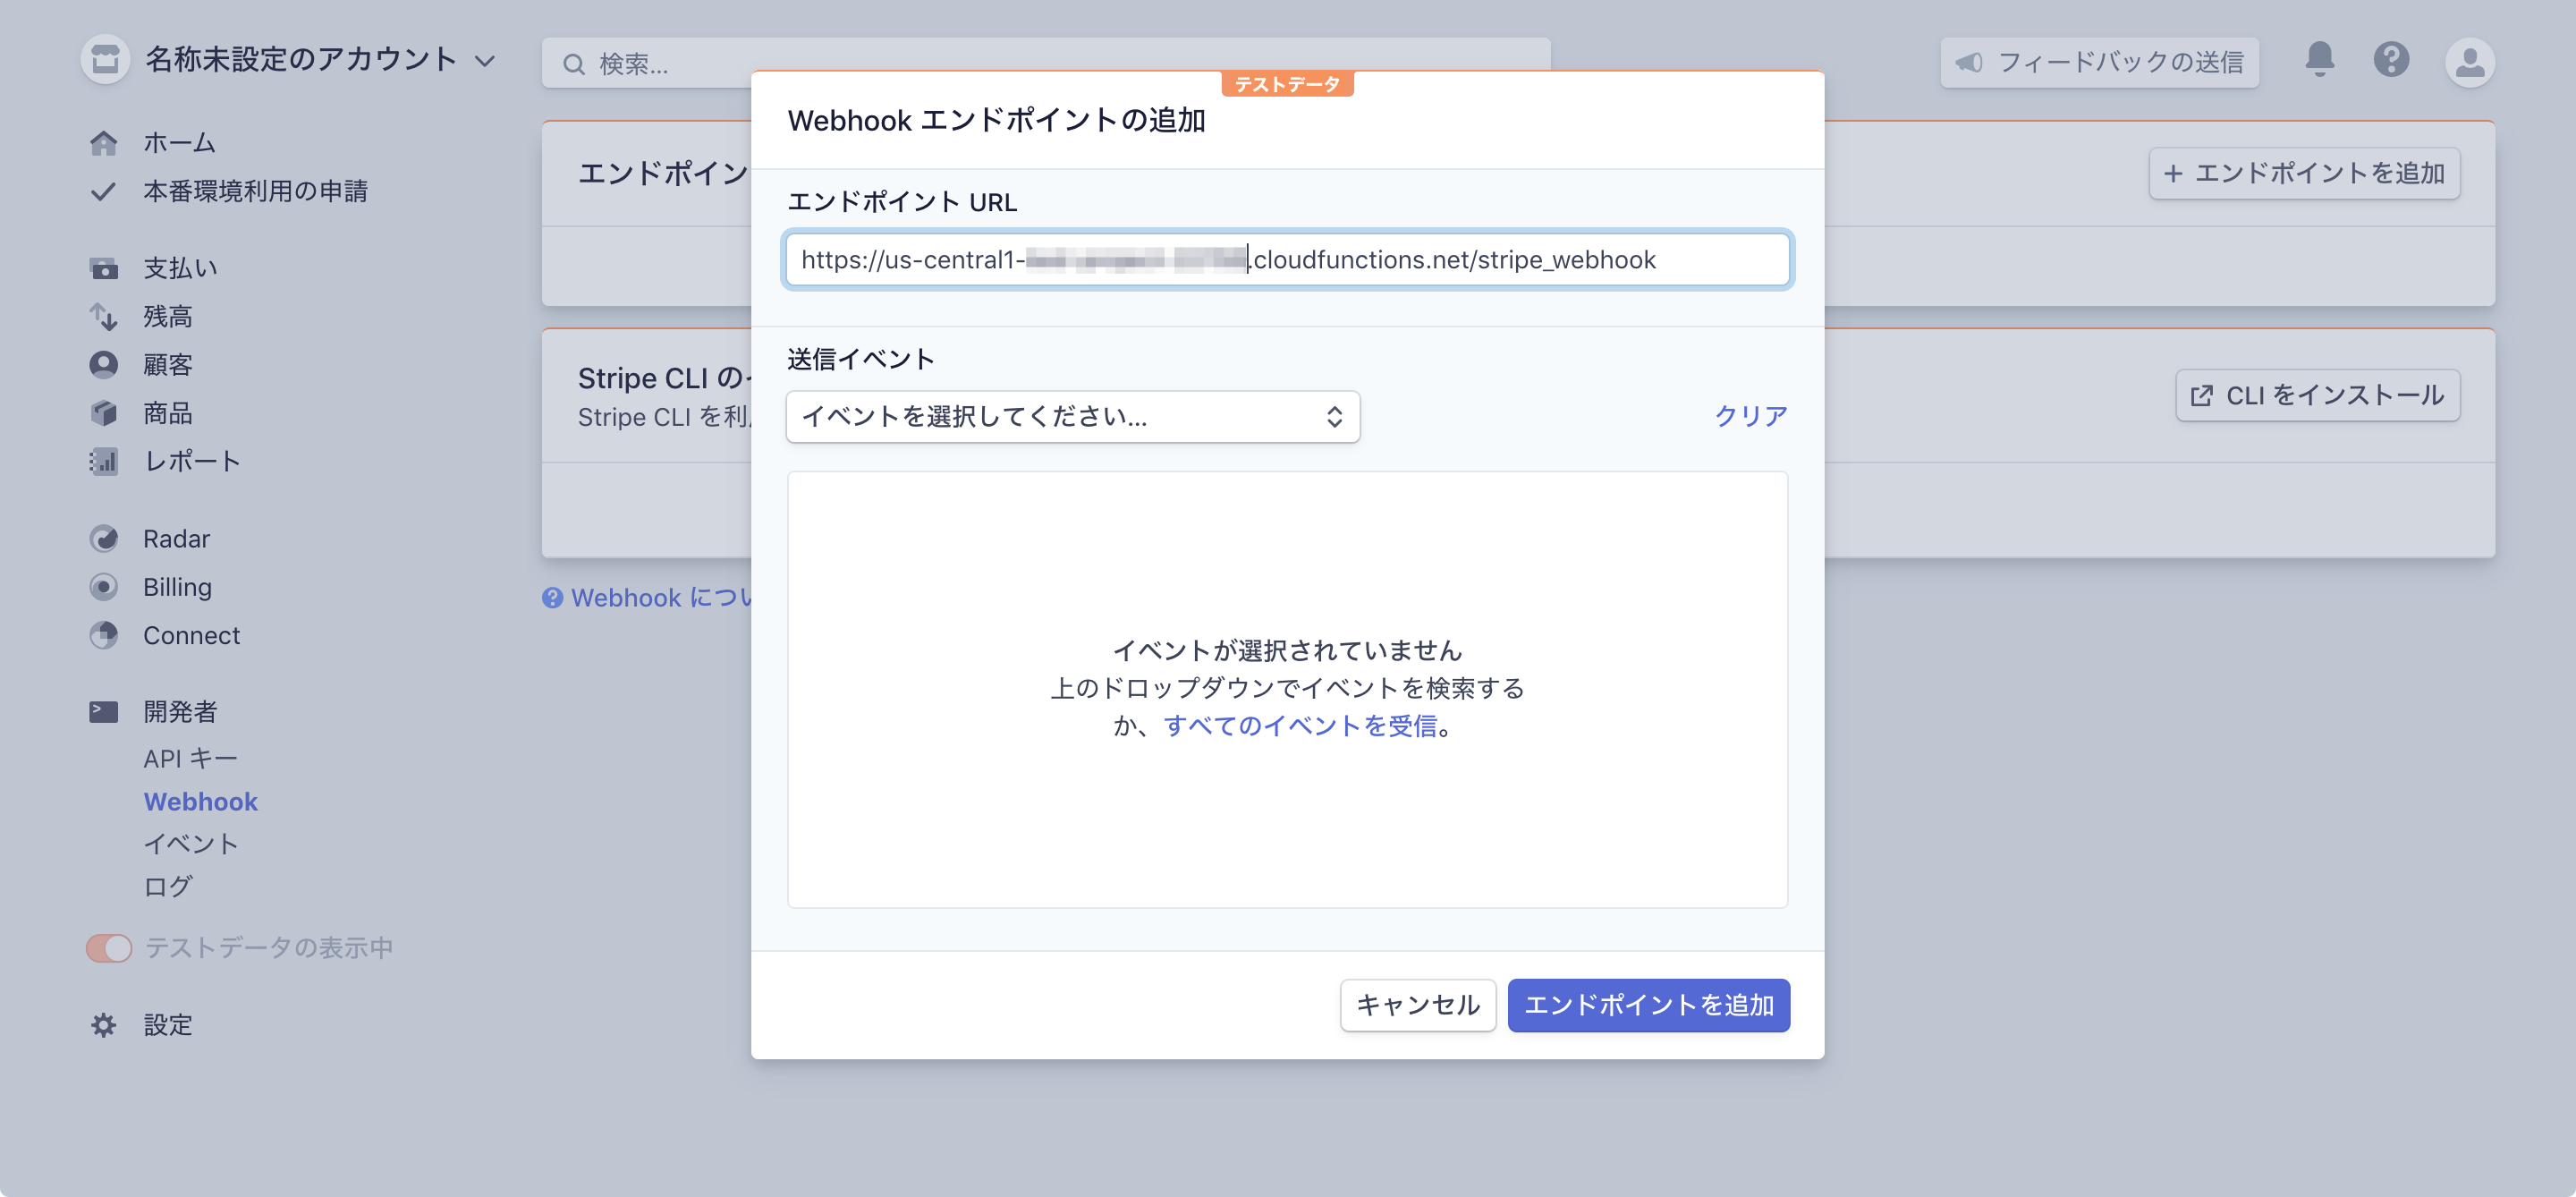2576x1197 pixels.
Task: Click the account store icon
Action: tap(105, 60)
